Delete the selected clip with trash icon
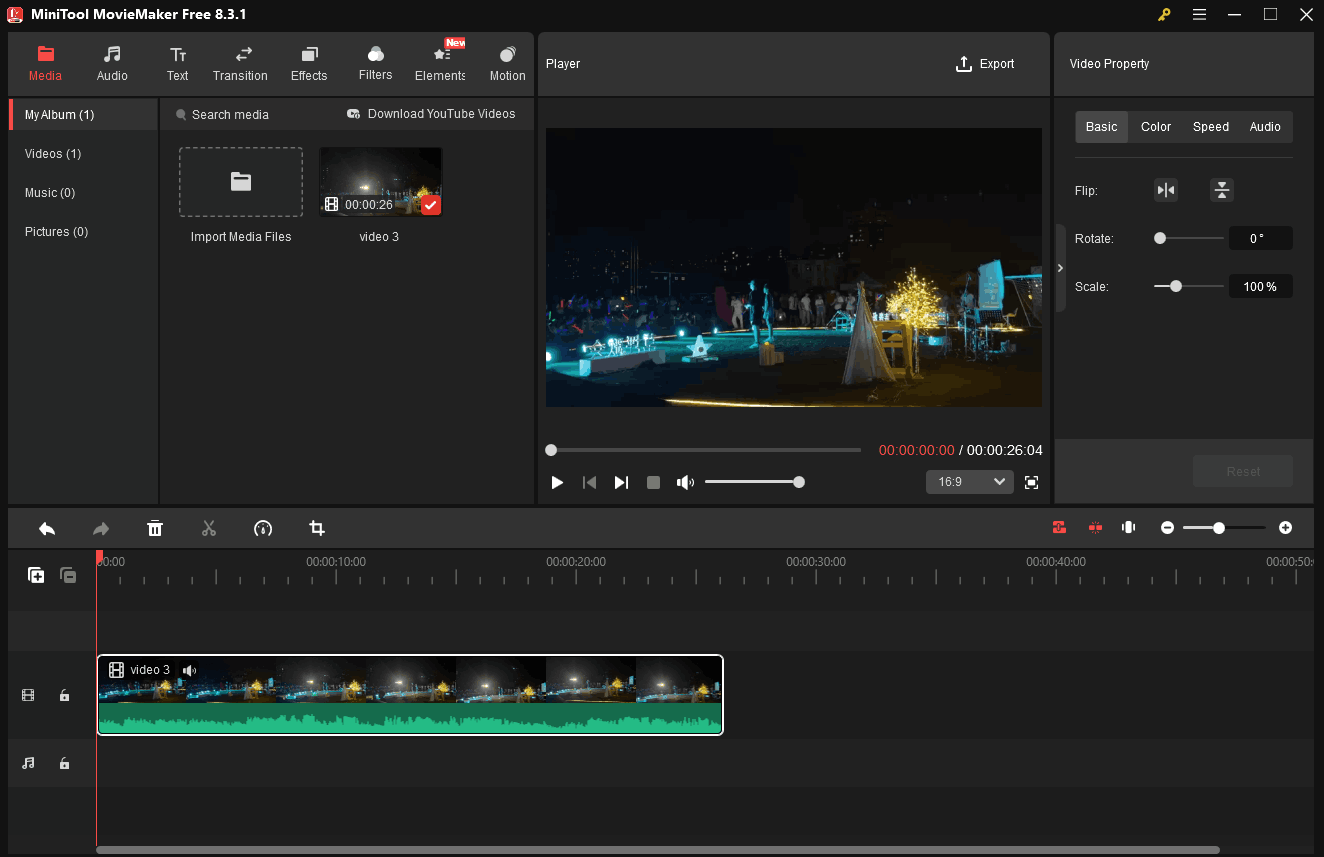The image size is (1324, 857). [155, 527]
